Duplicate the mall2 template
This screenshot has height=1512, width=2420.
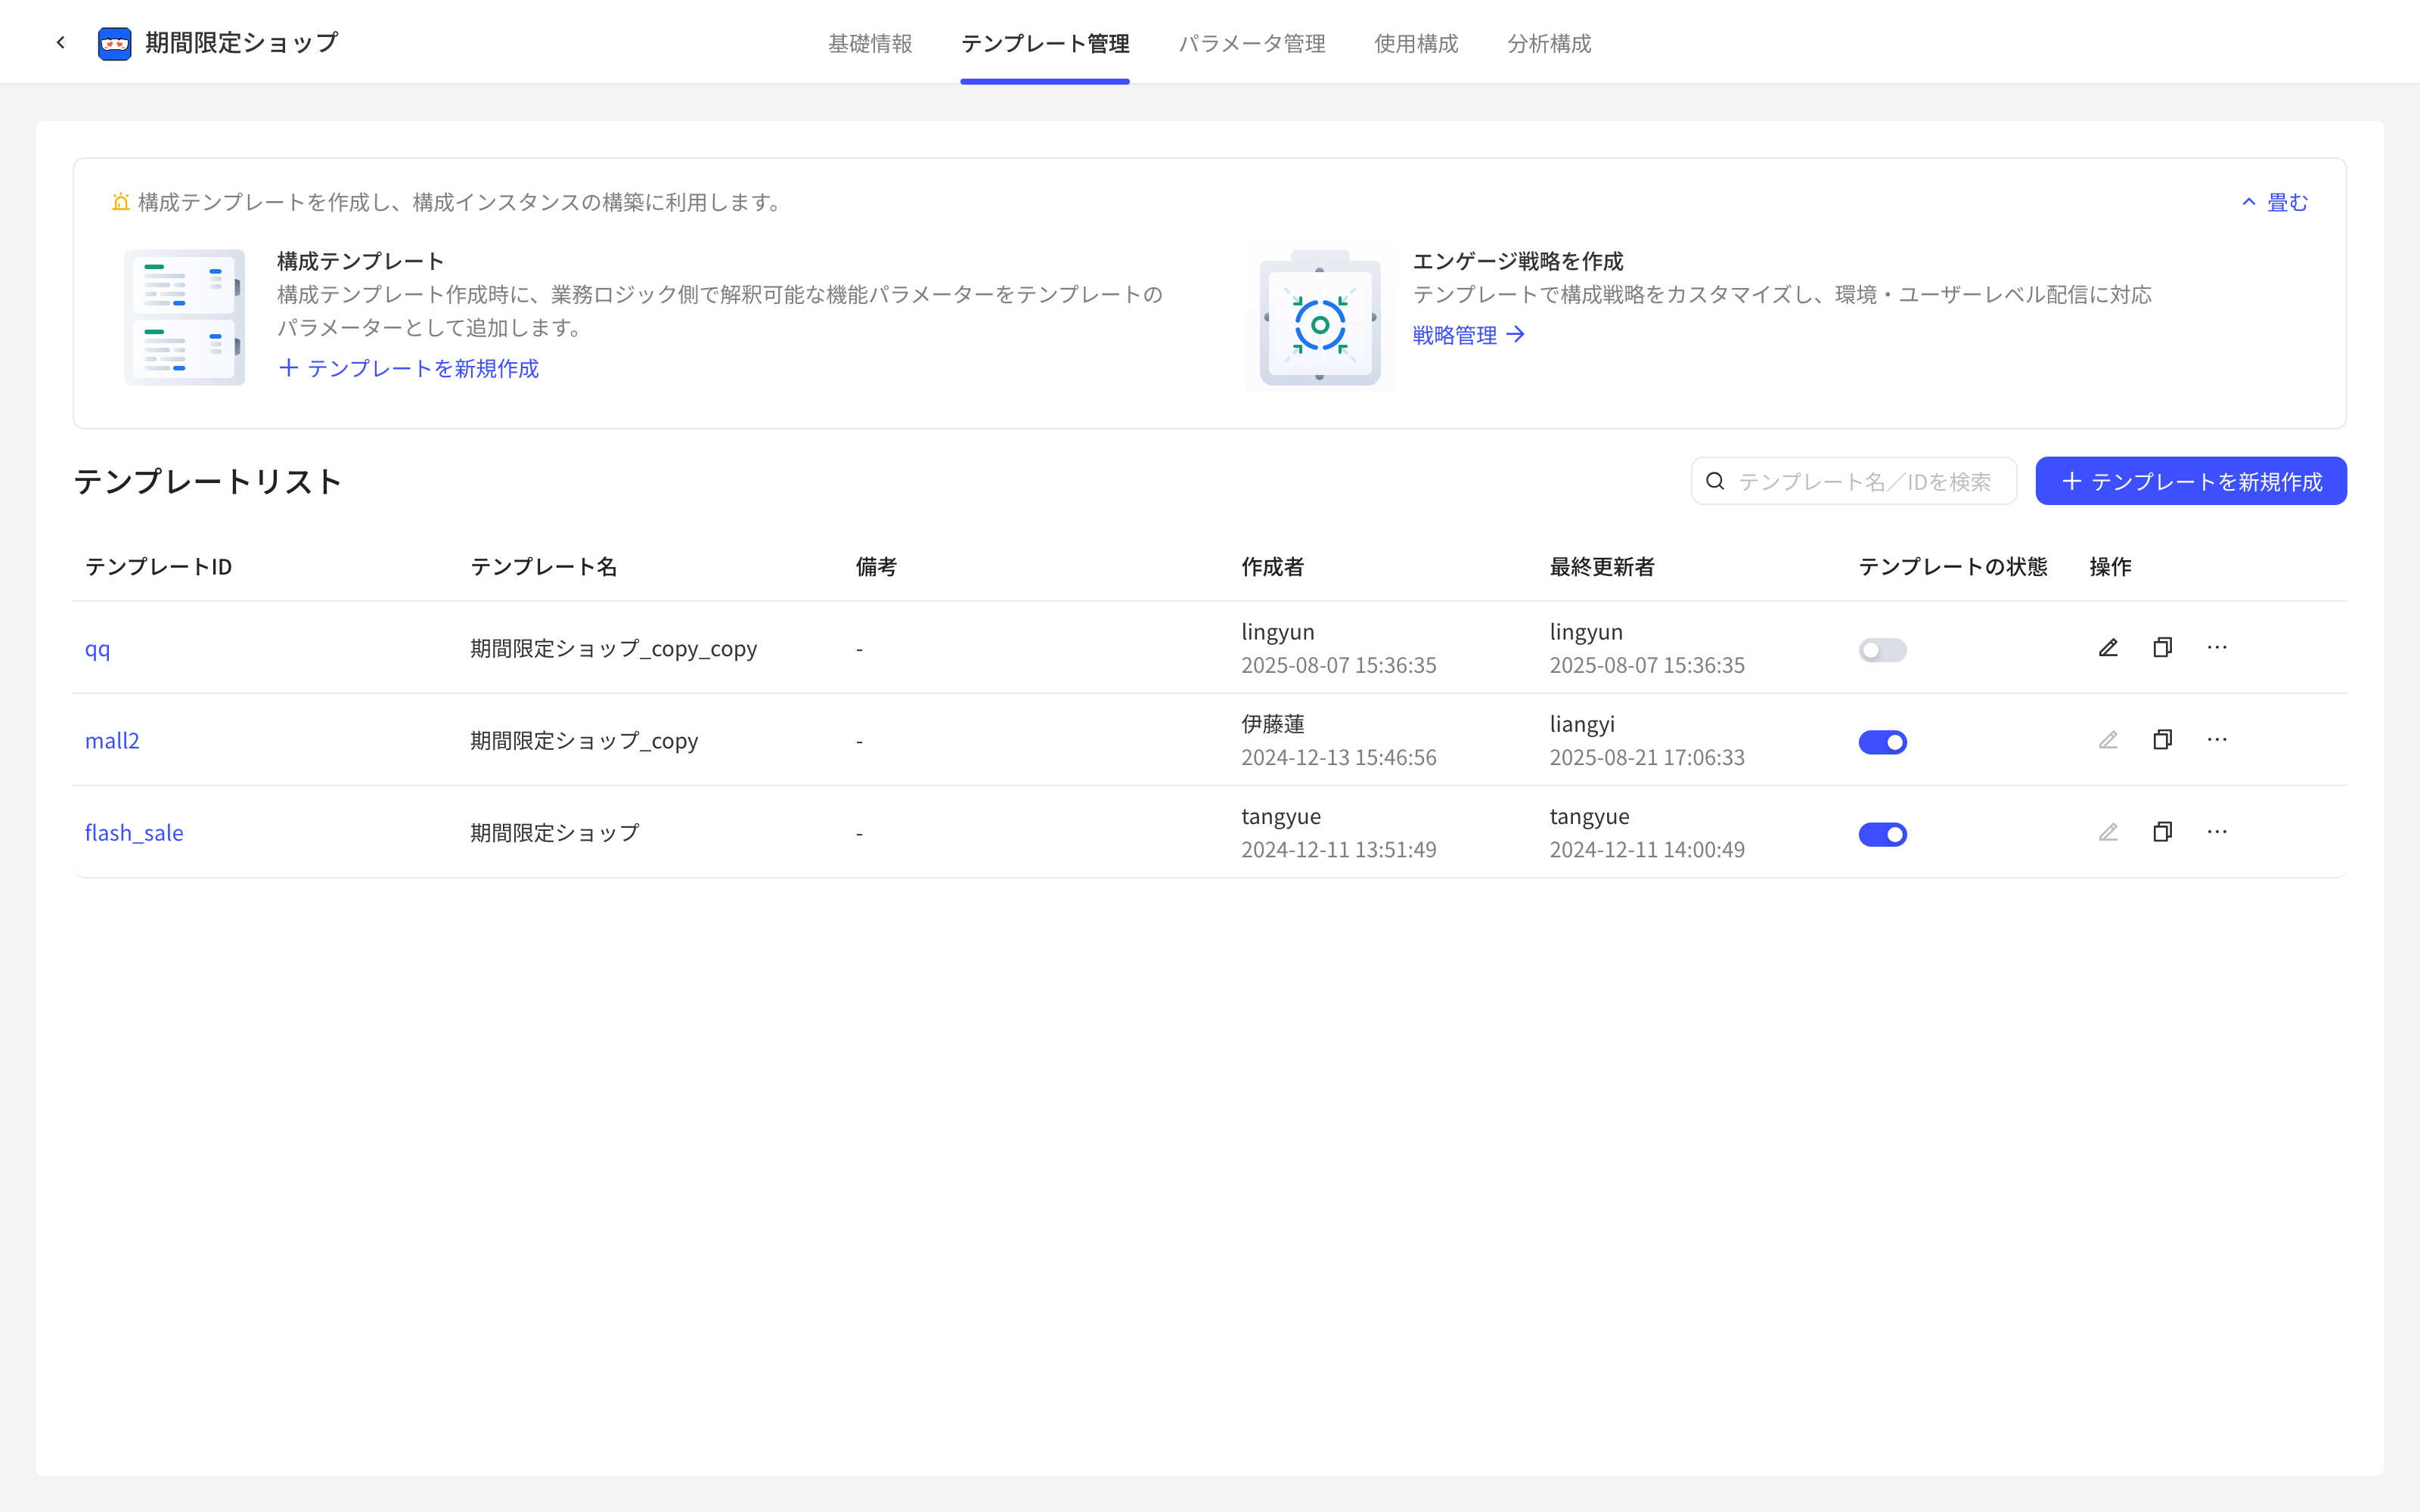pos(2162,740)
